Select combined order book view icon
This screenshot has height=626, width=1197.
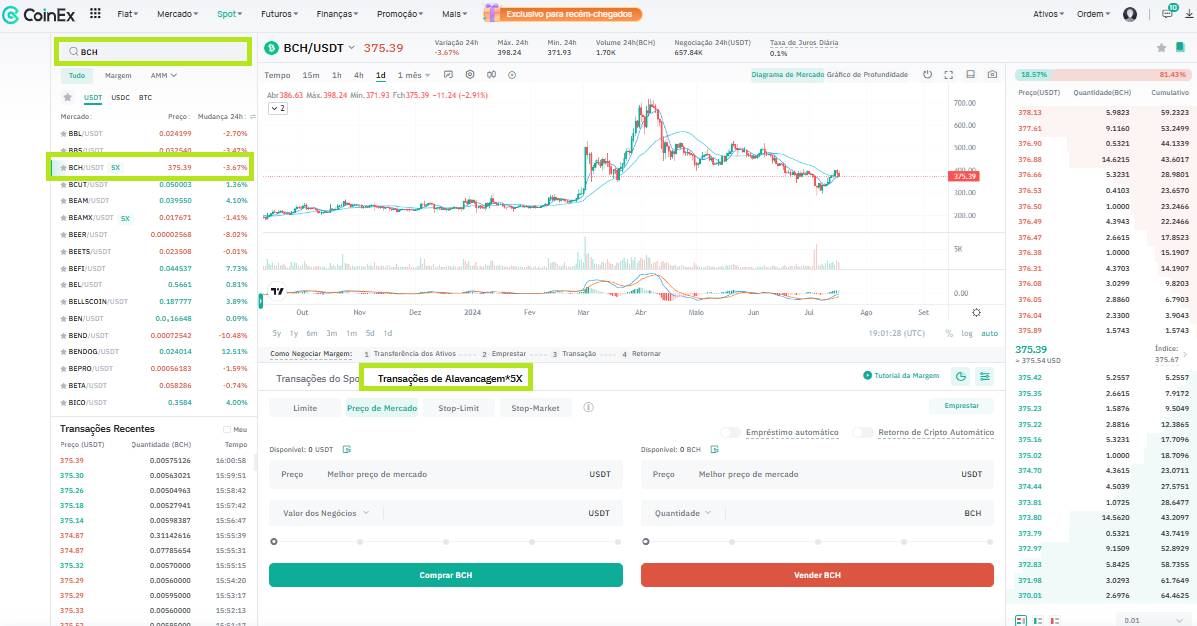(1021, 620)
